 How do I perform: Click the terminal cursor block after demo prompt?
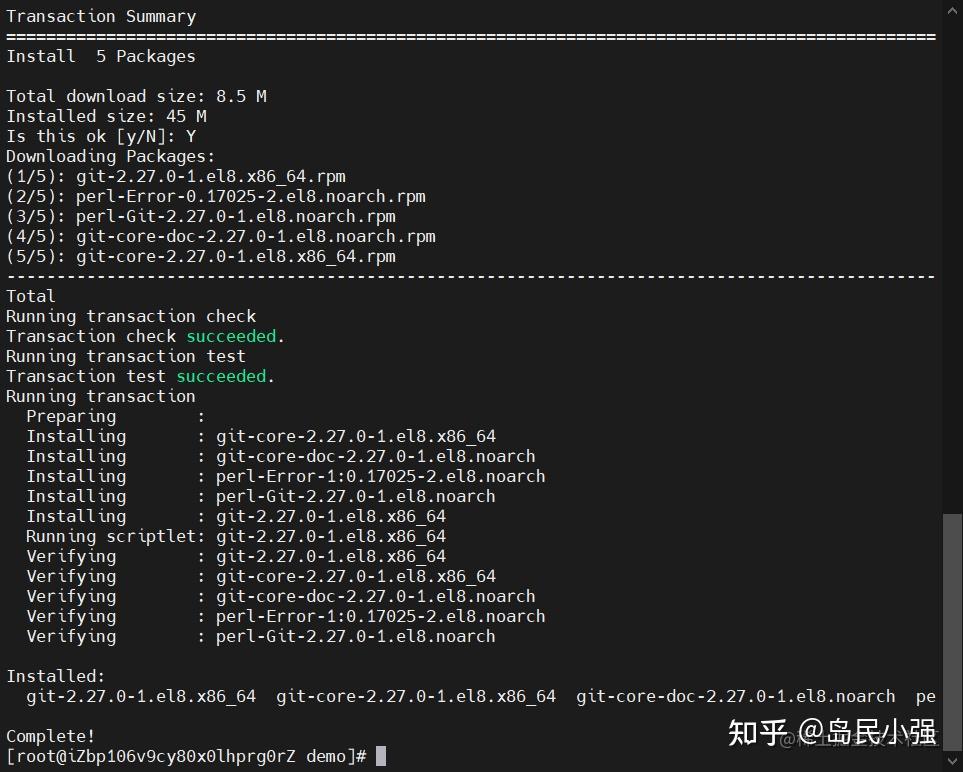click(381, 756)
